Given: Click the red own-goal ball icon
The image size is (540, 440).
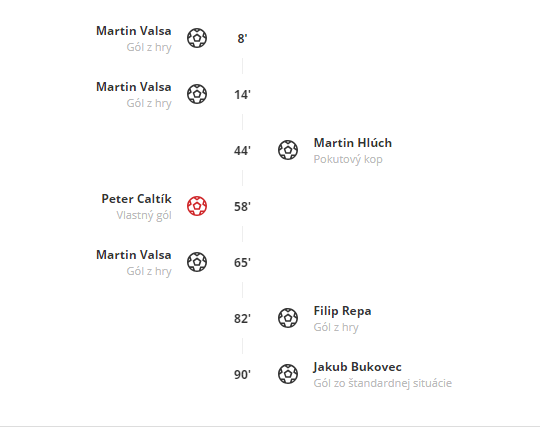Looking at the screenshot, I should click(x=197, y=206).
